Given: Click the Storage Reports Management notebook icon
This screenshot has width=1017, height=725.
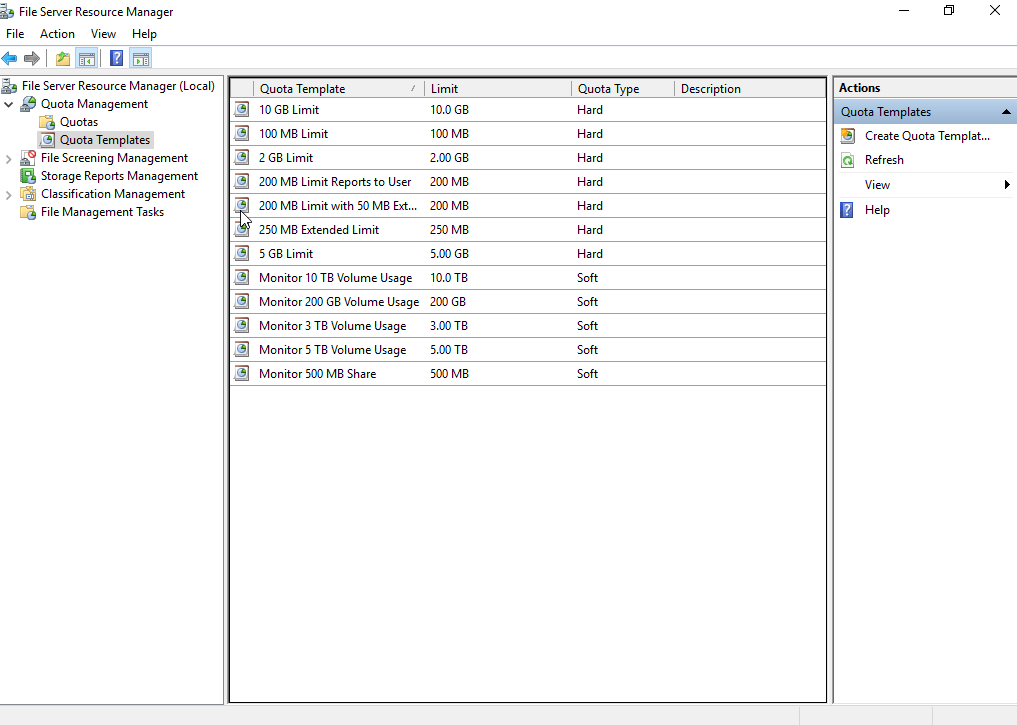Looking at the screenshot, I should [x=29, y=175].
